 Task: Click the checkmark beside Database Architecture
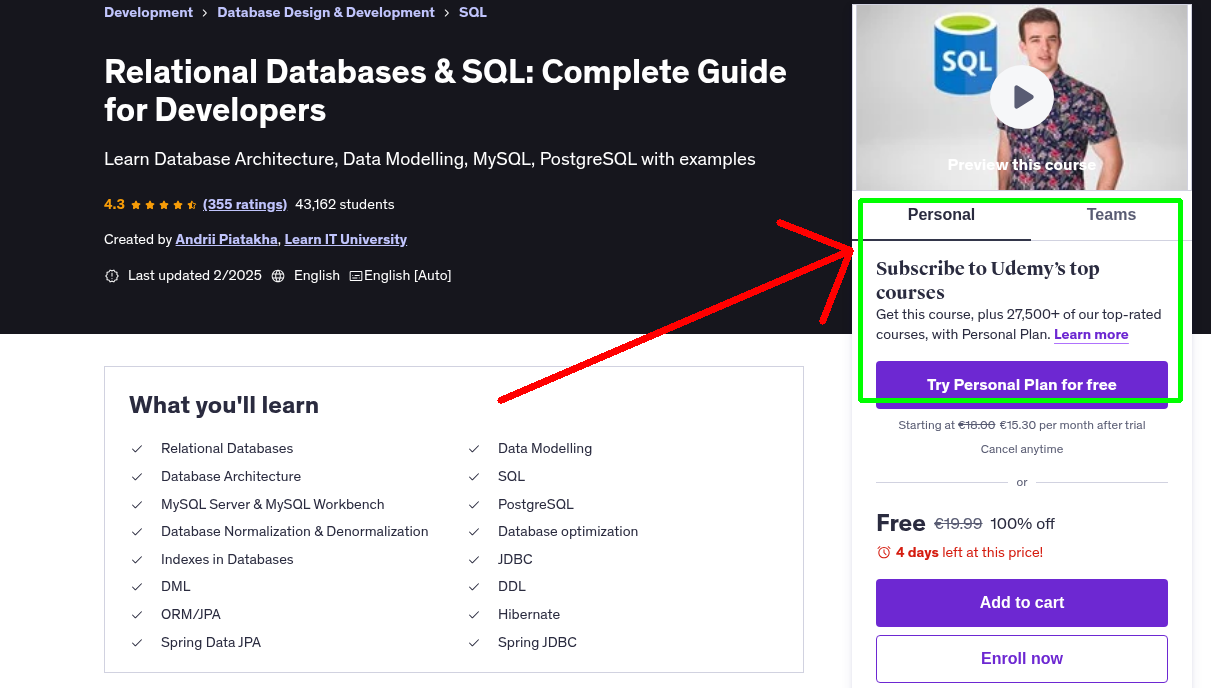click(136, 477)
